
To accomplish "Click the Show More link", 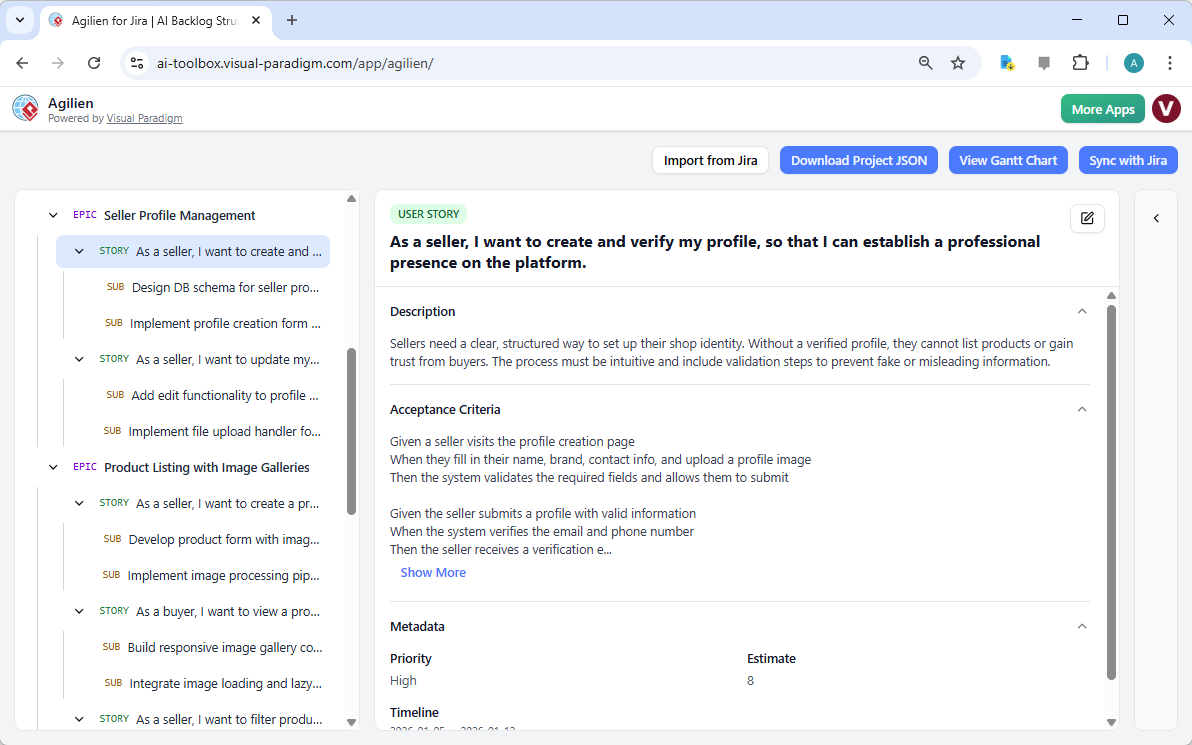I will point(432,571).
